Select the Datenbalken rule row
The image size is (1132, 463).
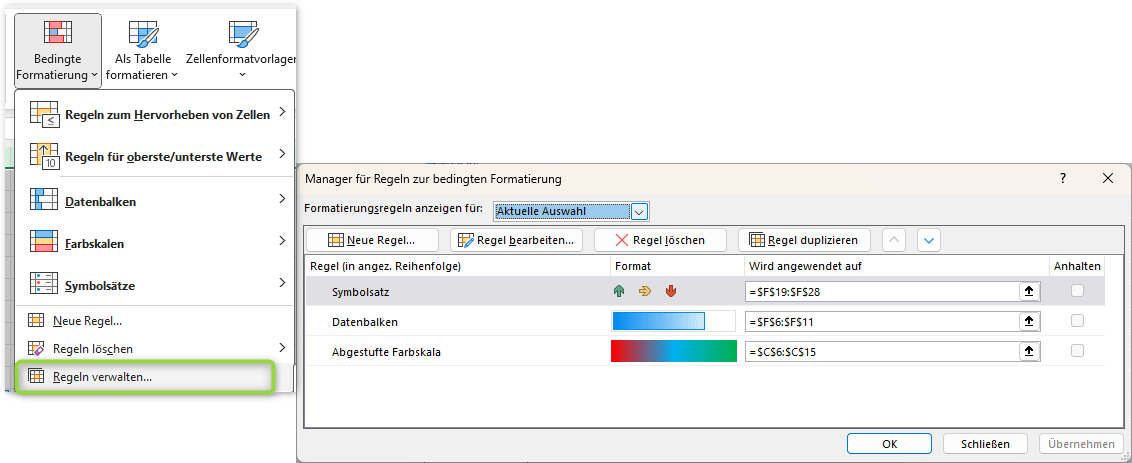pos(705,321)
